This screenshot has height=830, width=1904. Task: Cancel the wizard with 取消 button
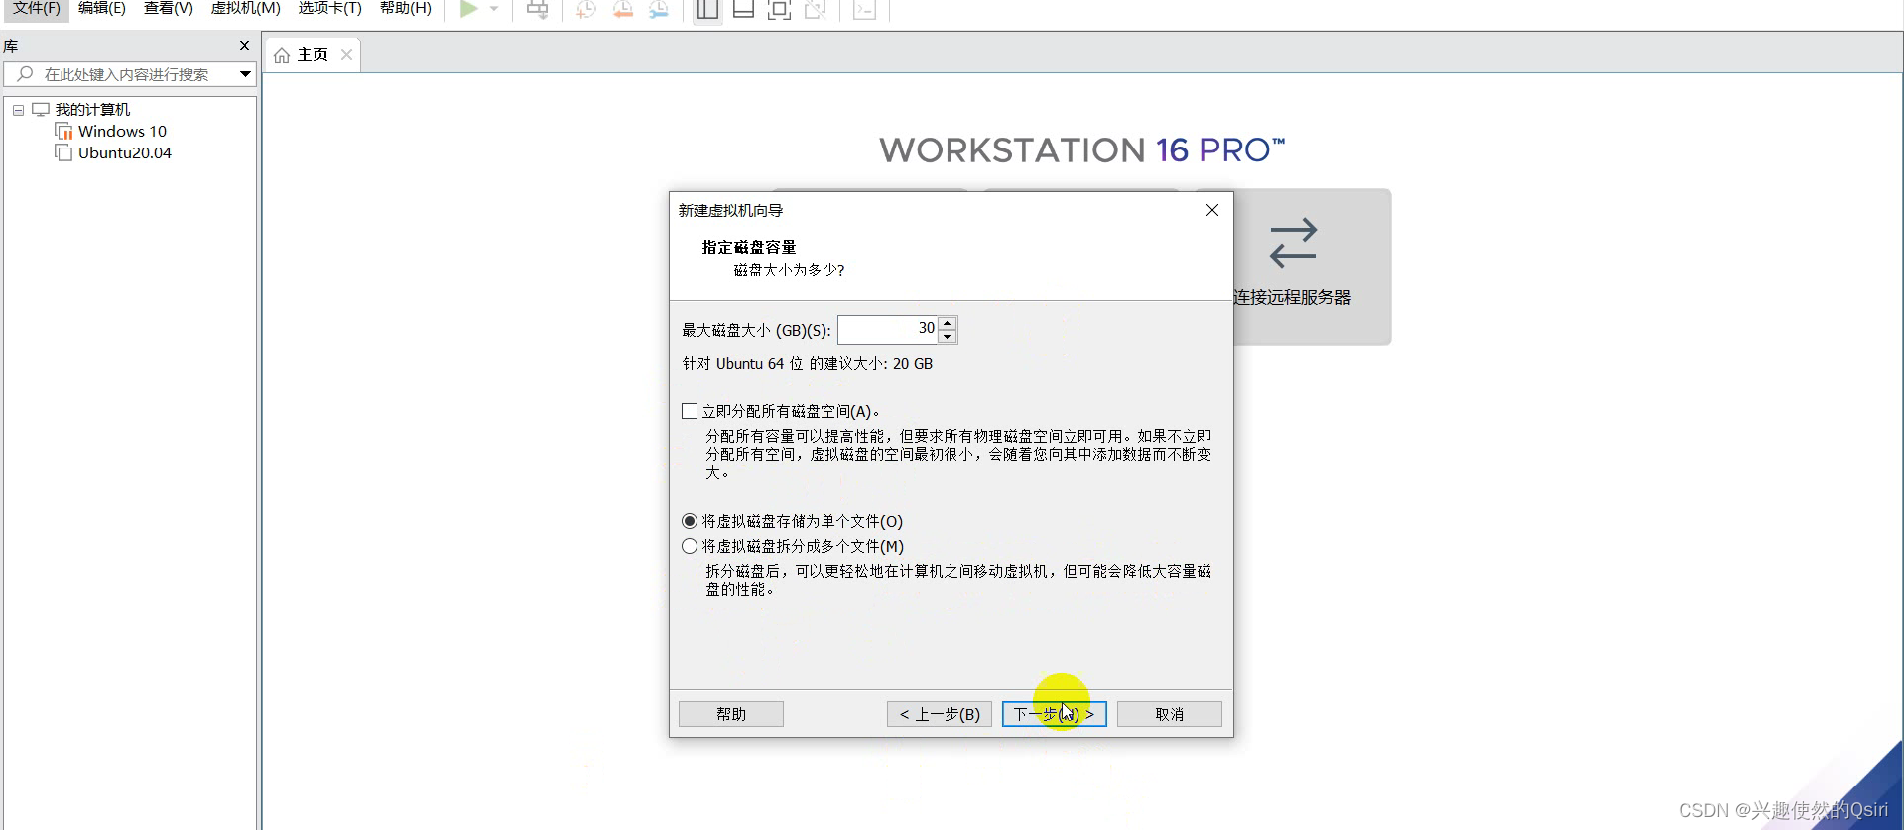tap(1169, 714)
